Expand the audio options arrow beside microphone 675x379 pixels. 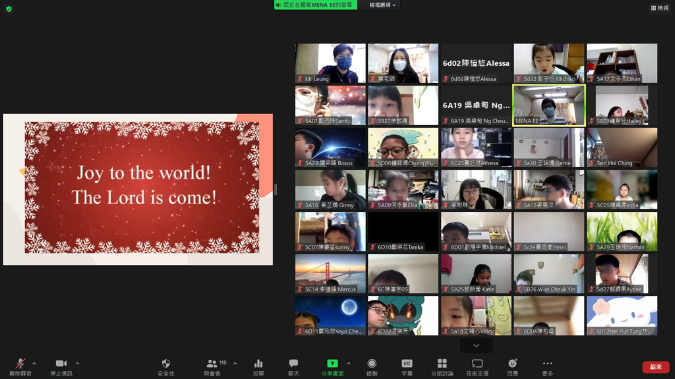click(x=34, y=363)
